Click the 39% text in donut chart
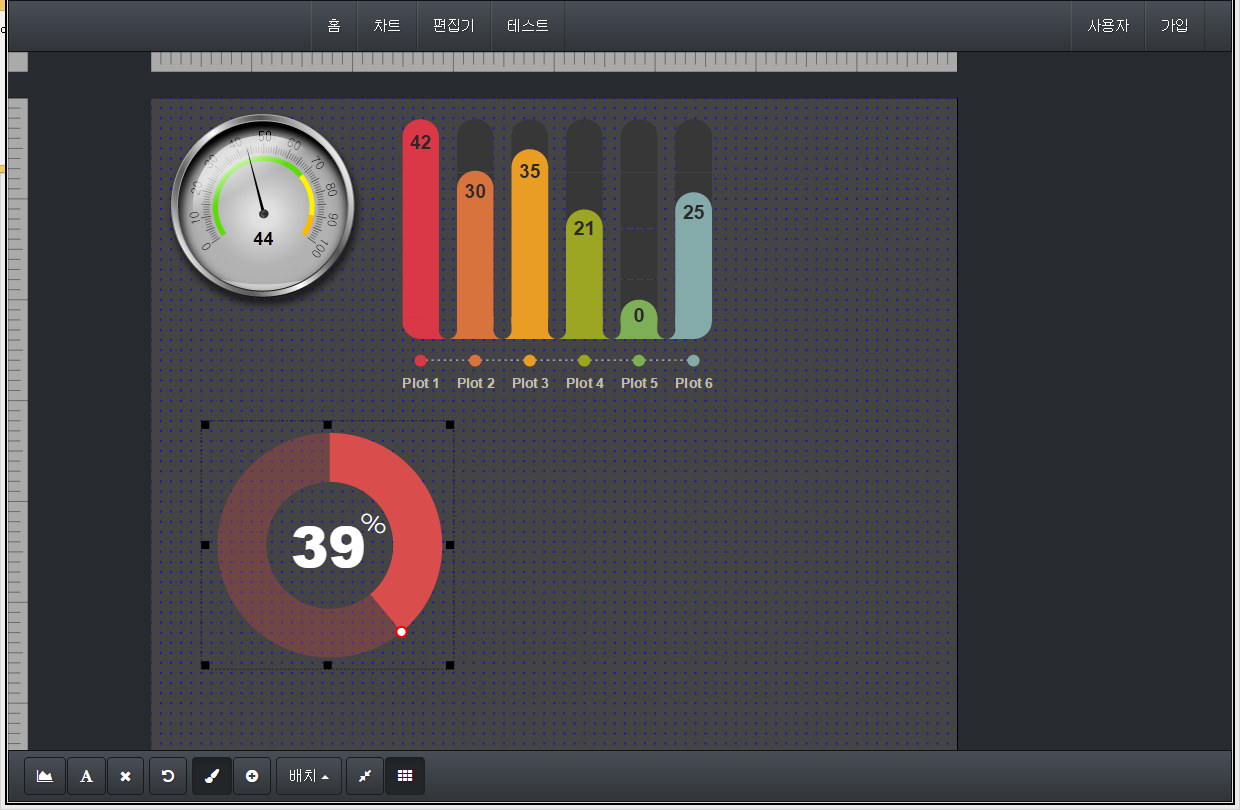The image size is (1240, 810). click(338, 543)
